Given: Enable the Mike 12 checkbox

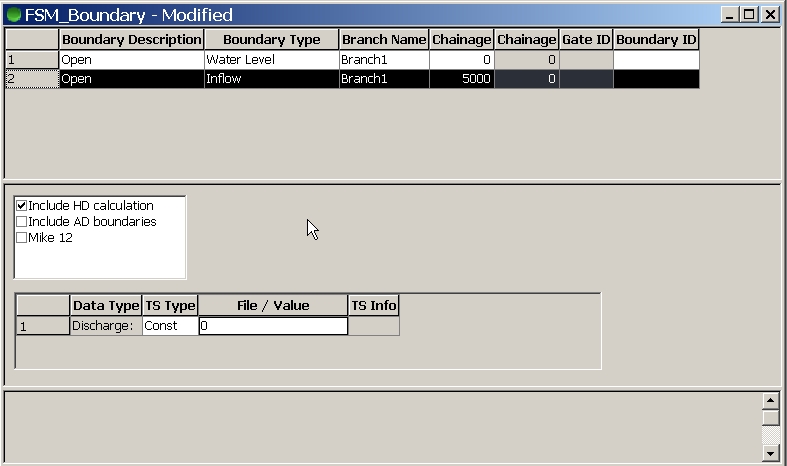Looking at the screenshot, I should click(x=22, y=238).
